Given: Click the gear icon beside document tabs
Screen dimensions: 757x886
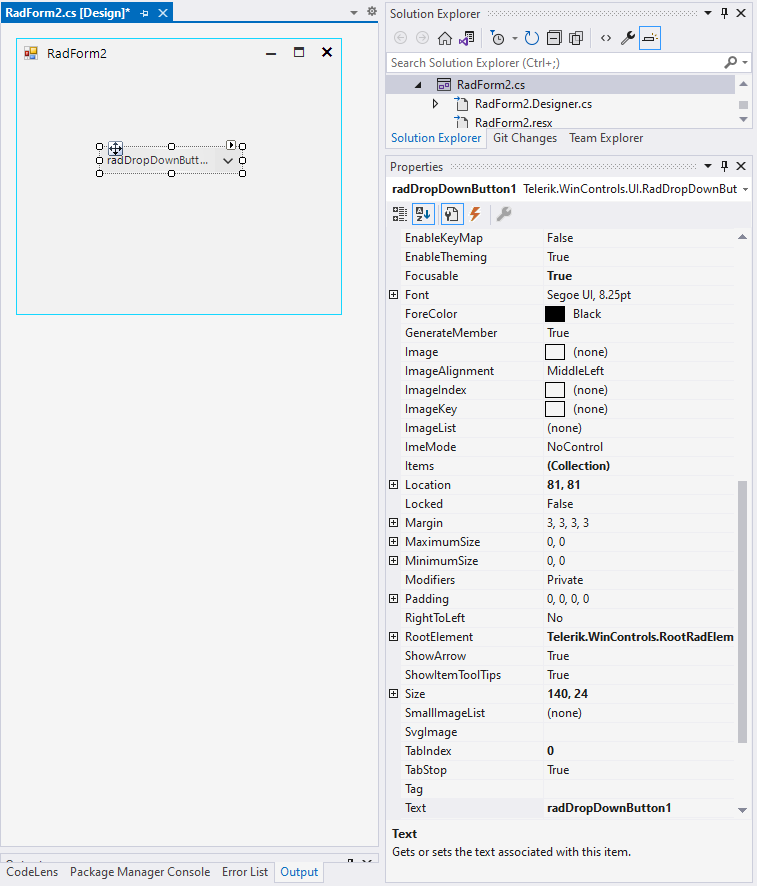Looking at the screenshot, I should pos(372,11).
